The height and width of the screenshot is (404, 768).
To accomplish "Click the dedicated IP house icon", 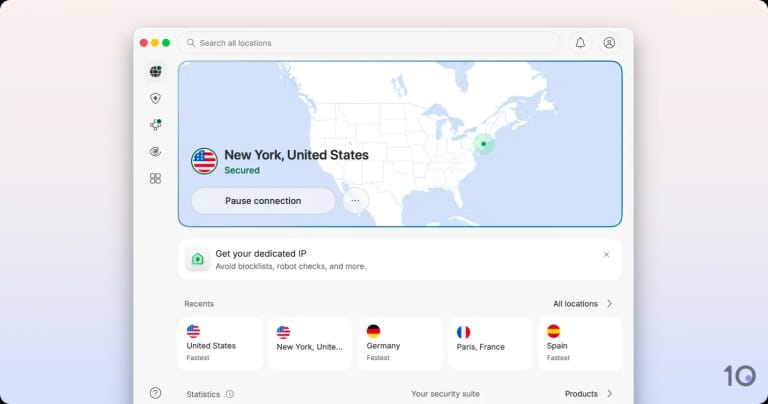I will (197, 259).
